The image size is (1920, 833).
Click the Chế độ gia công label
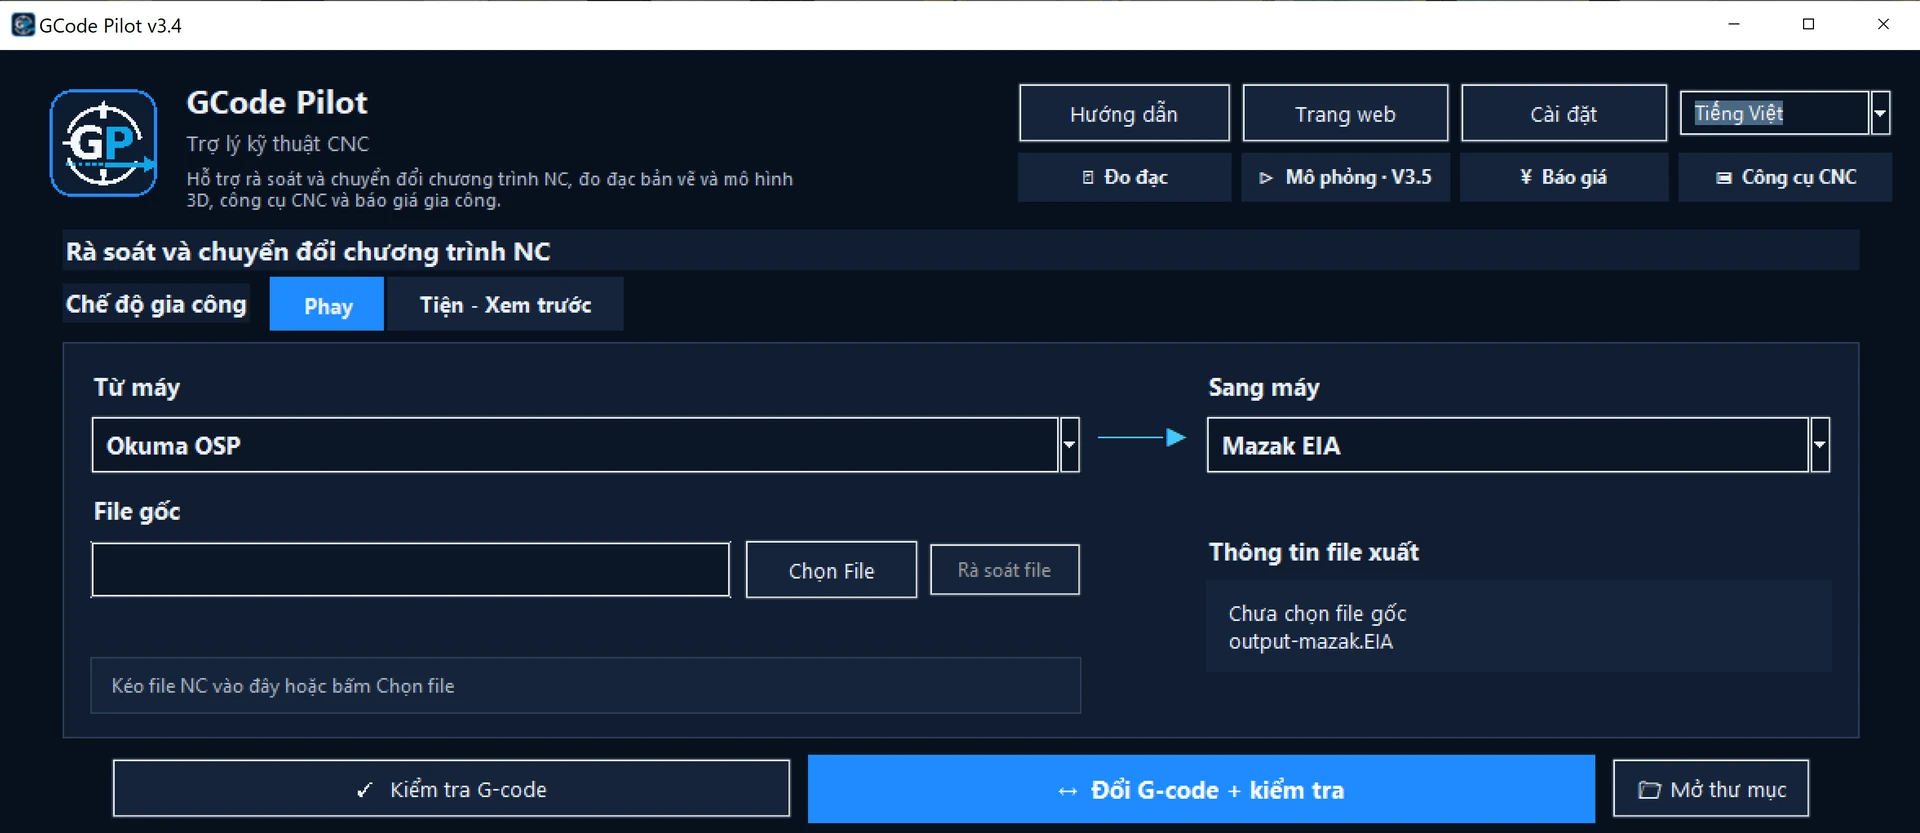[156, 304]
